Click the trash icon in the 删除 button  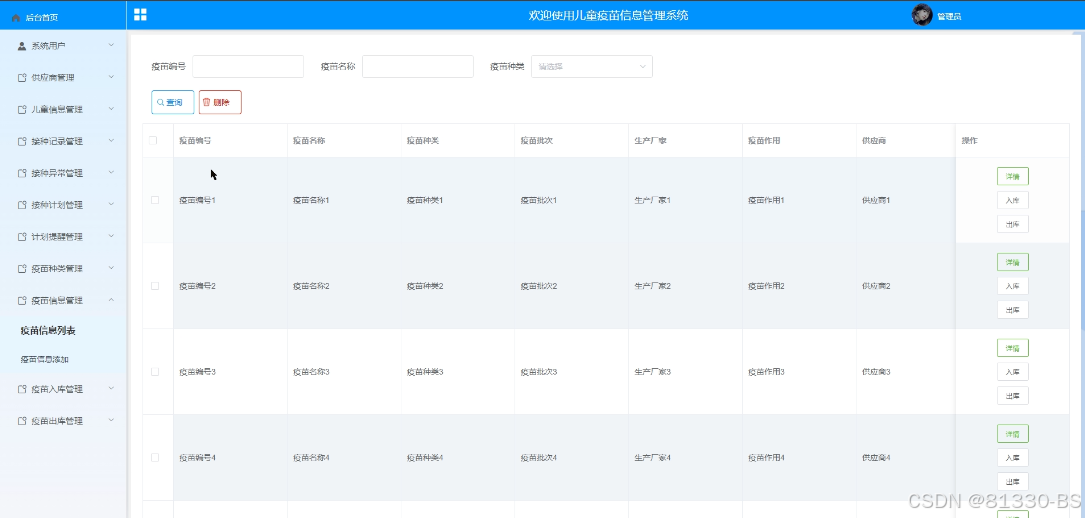point(206,102)
